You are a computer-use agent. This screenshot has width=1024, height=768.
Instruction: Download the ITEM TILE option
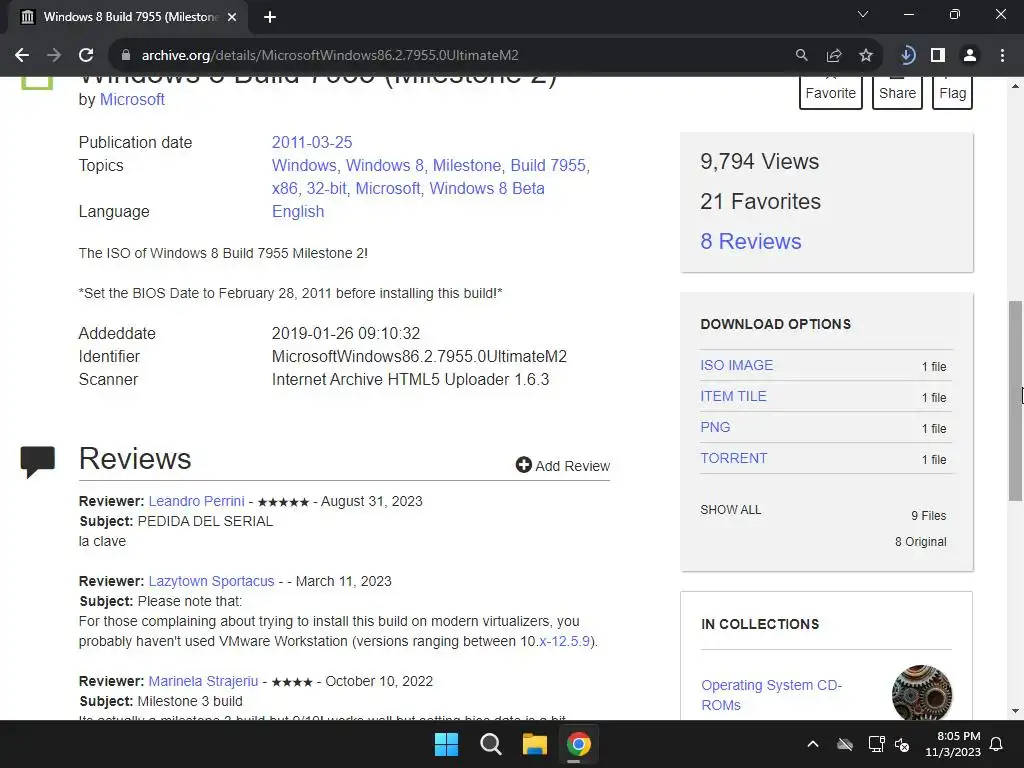(733, 396)
